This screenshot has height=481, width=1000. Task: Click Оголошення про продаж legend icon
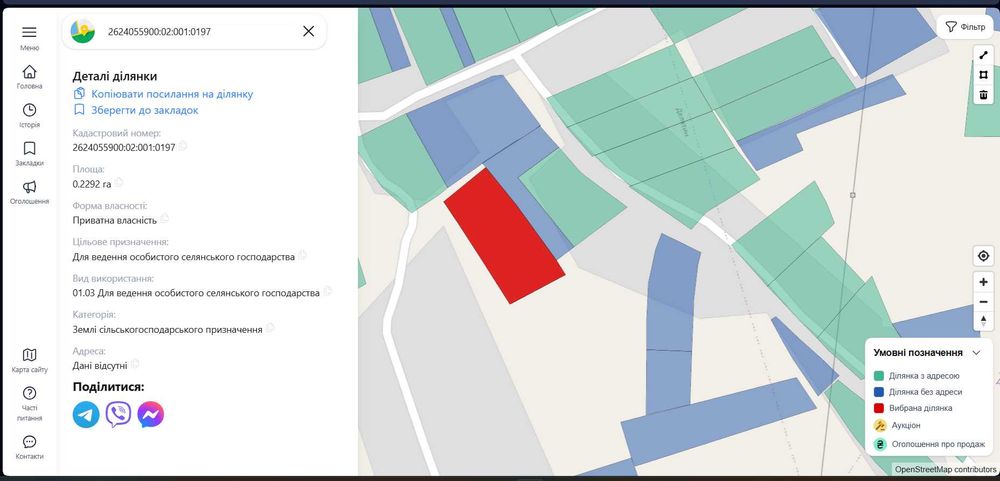point(880,445)
